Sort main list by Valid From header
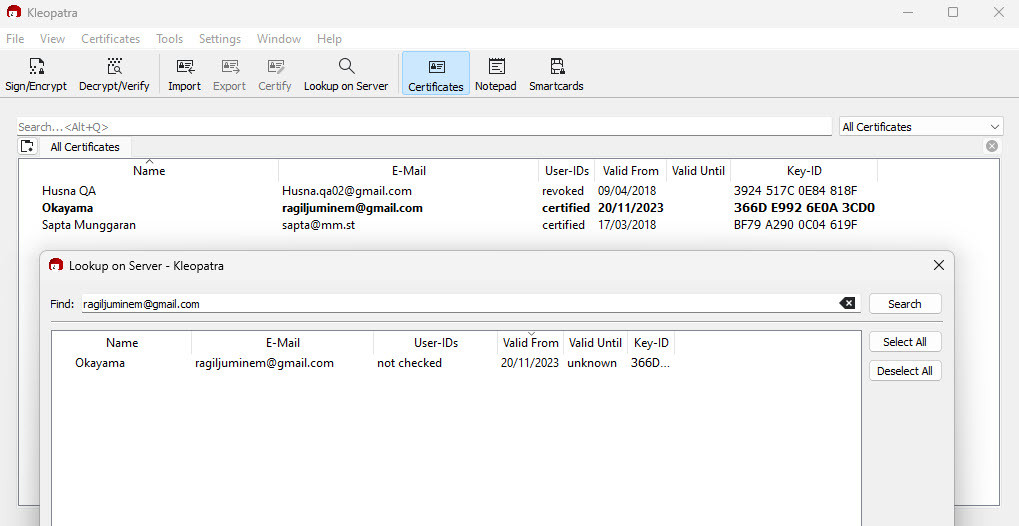Screen dimensions: 1019x526 coord(630,171)
